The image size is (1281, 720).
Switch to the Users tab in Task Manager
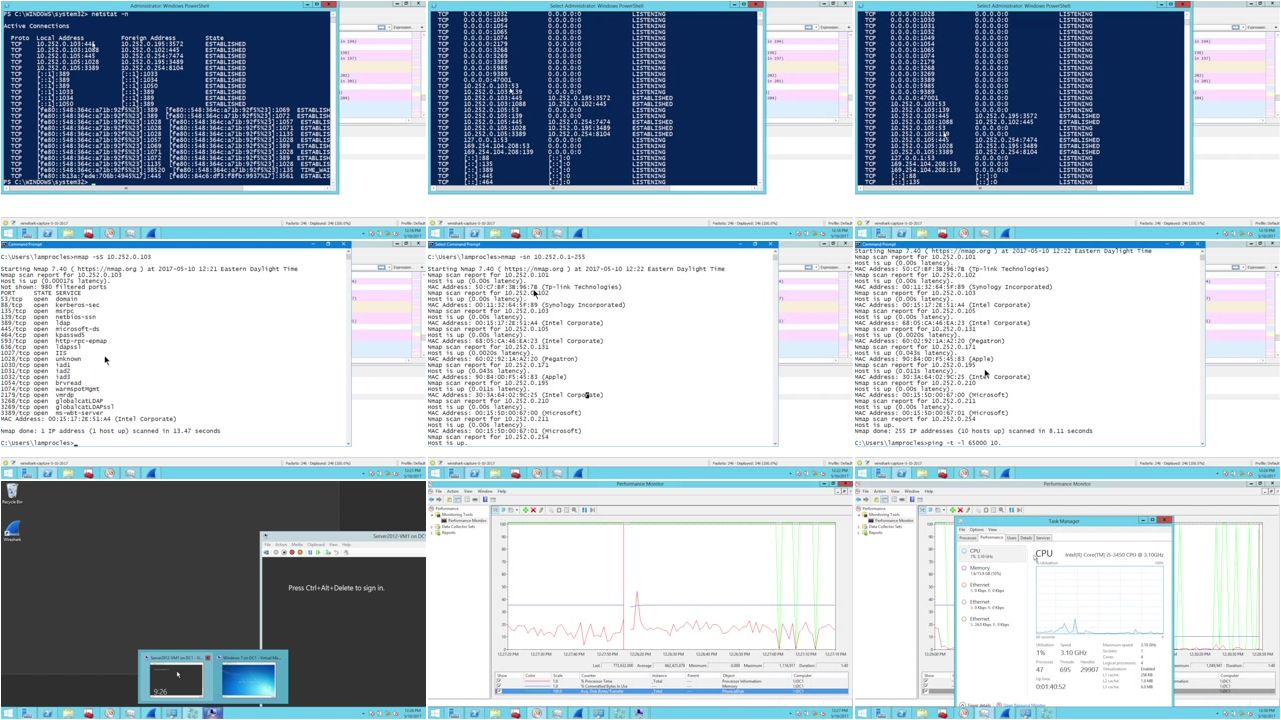(x=1011, y=538)
